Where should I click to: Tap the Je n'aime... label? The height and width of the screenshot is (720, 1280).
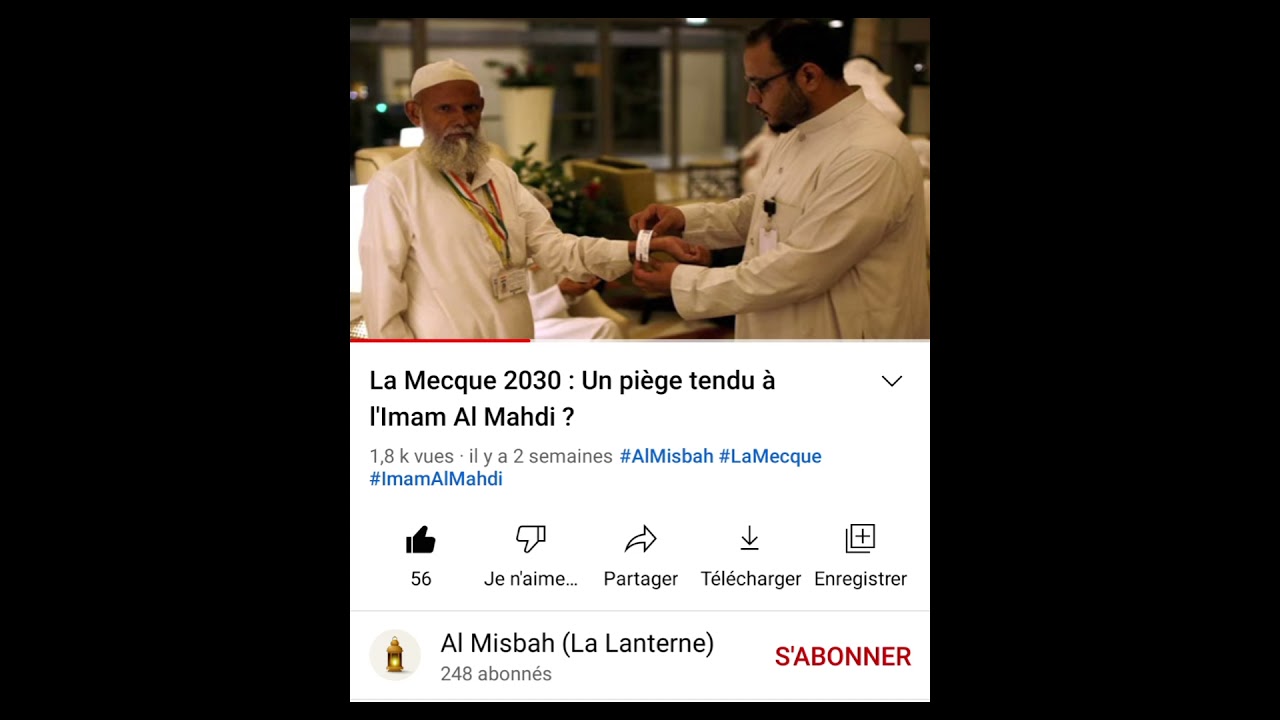(x=531, y=579)
